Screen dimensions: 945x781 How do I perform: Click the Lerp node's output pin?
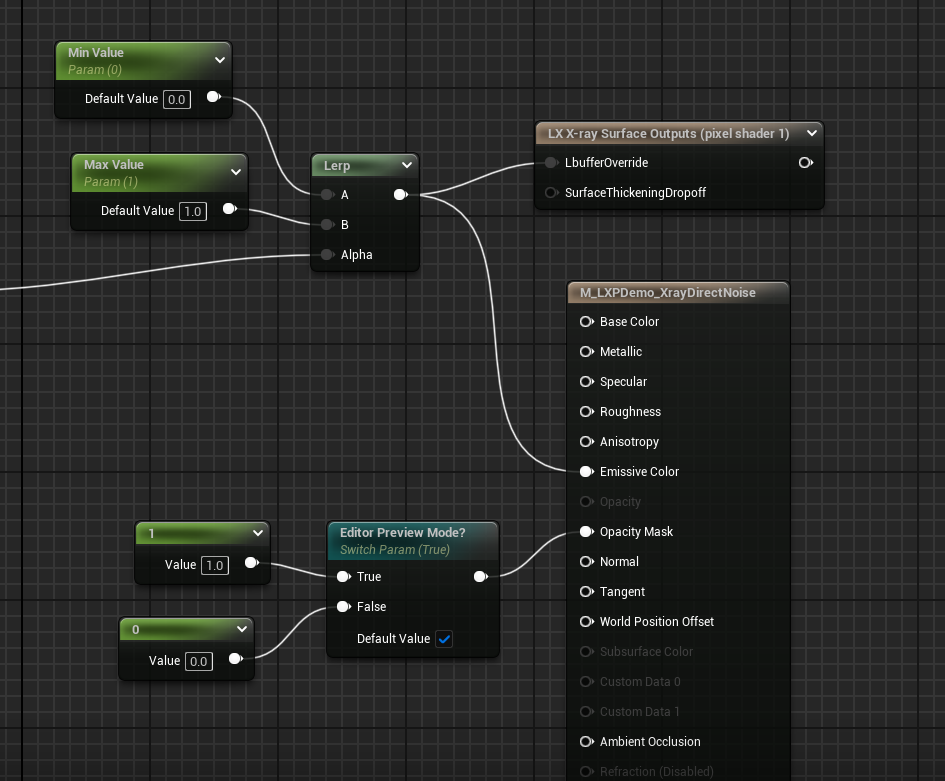click(x=400, y=195)
